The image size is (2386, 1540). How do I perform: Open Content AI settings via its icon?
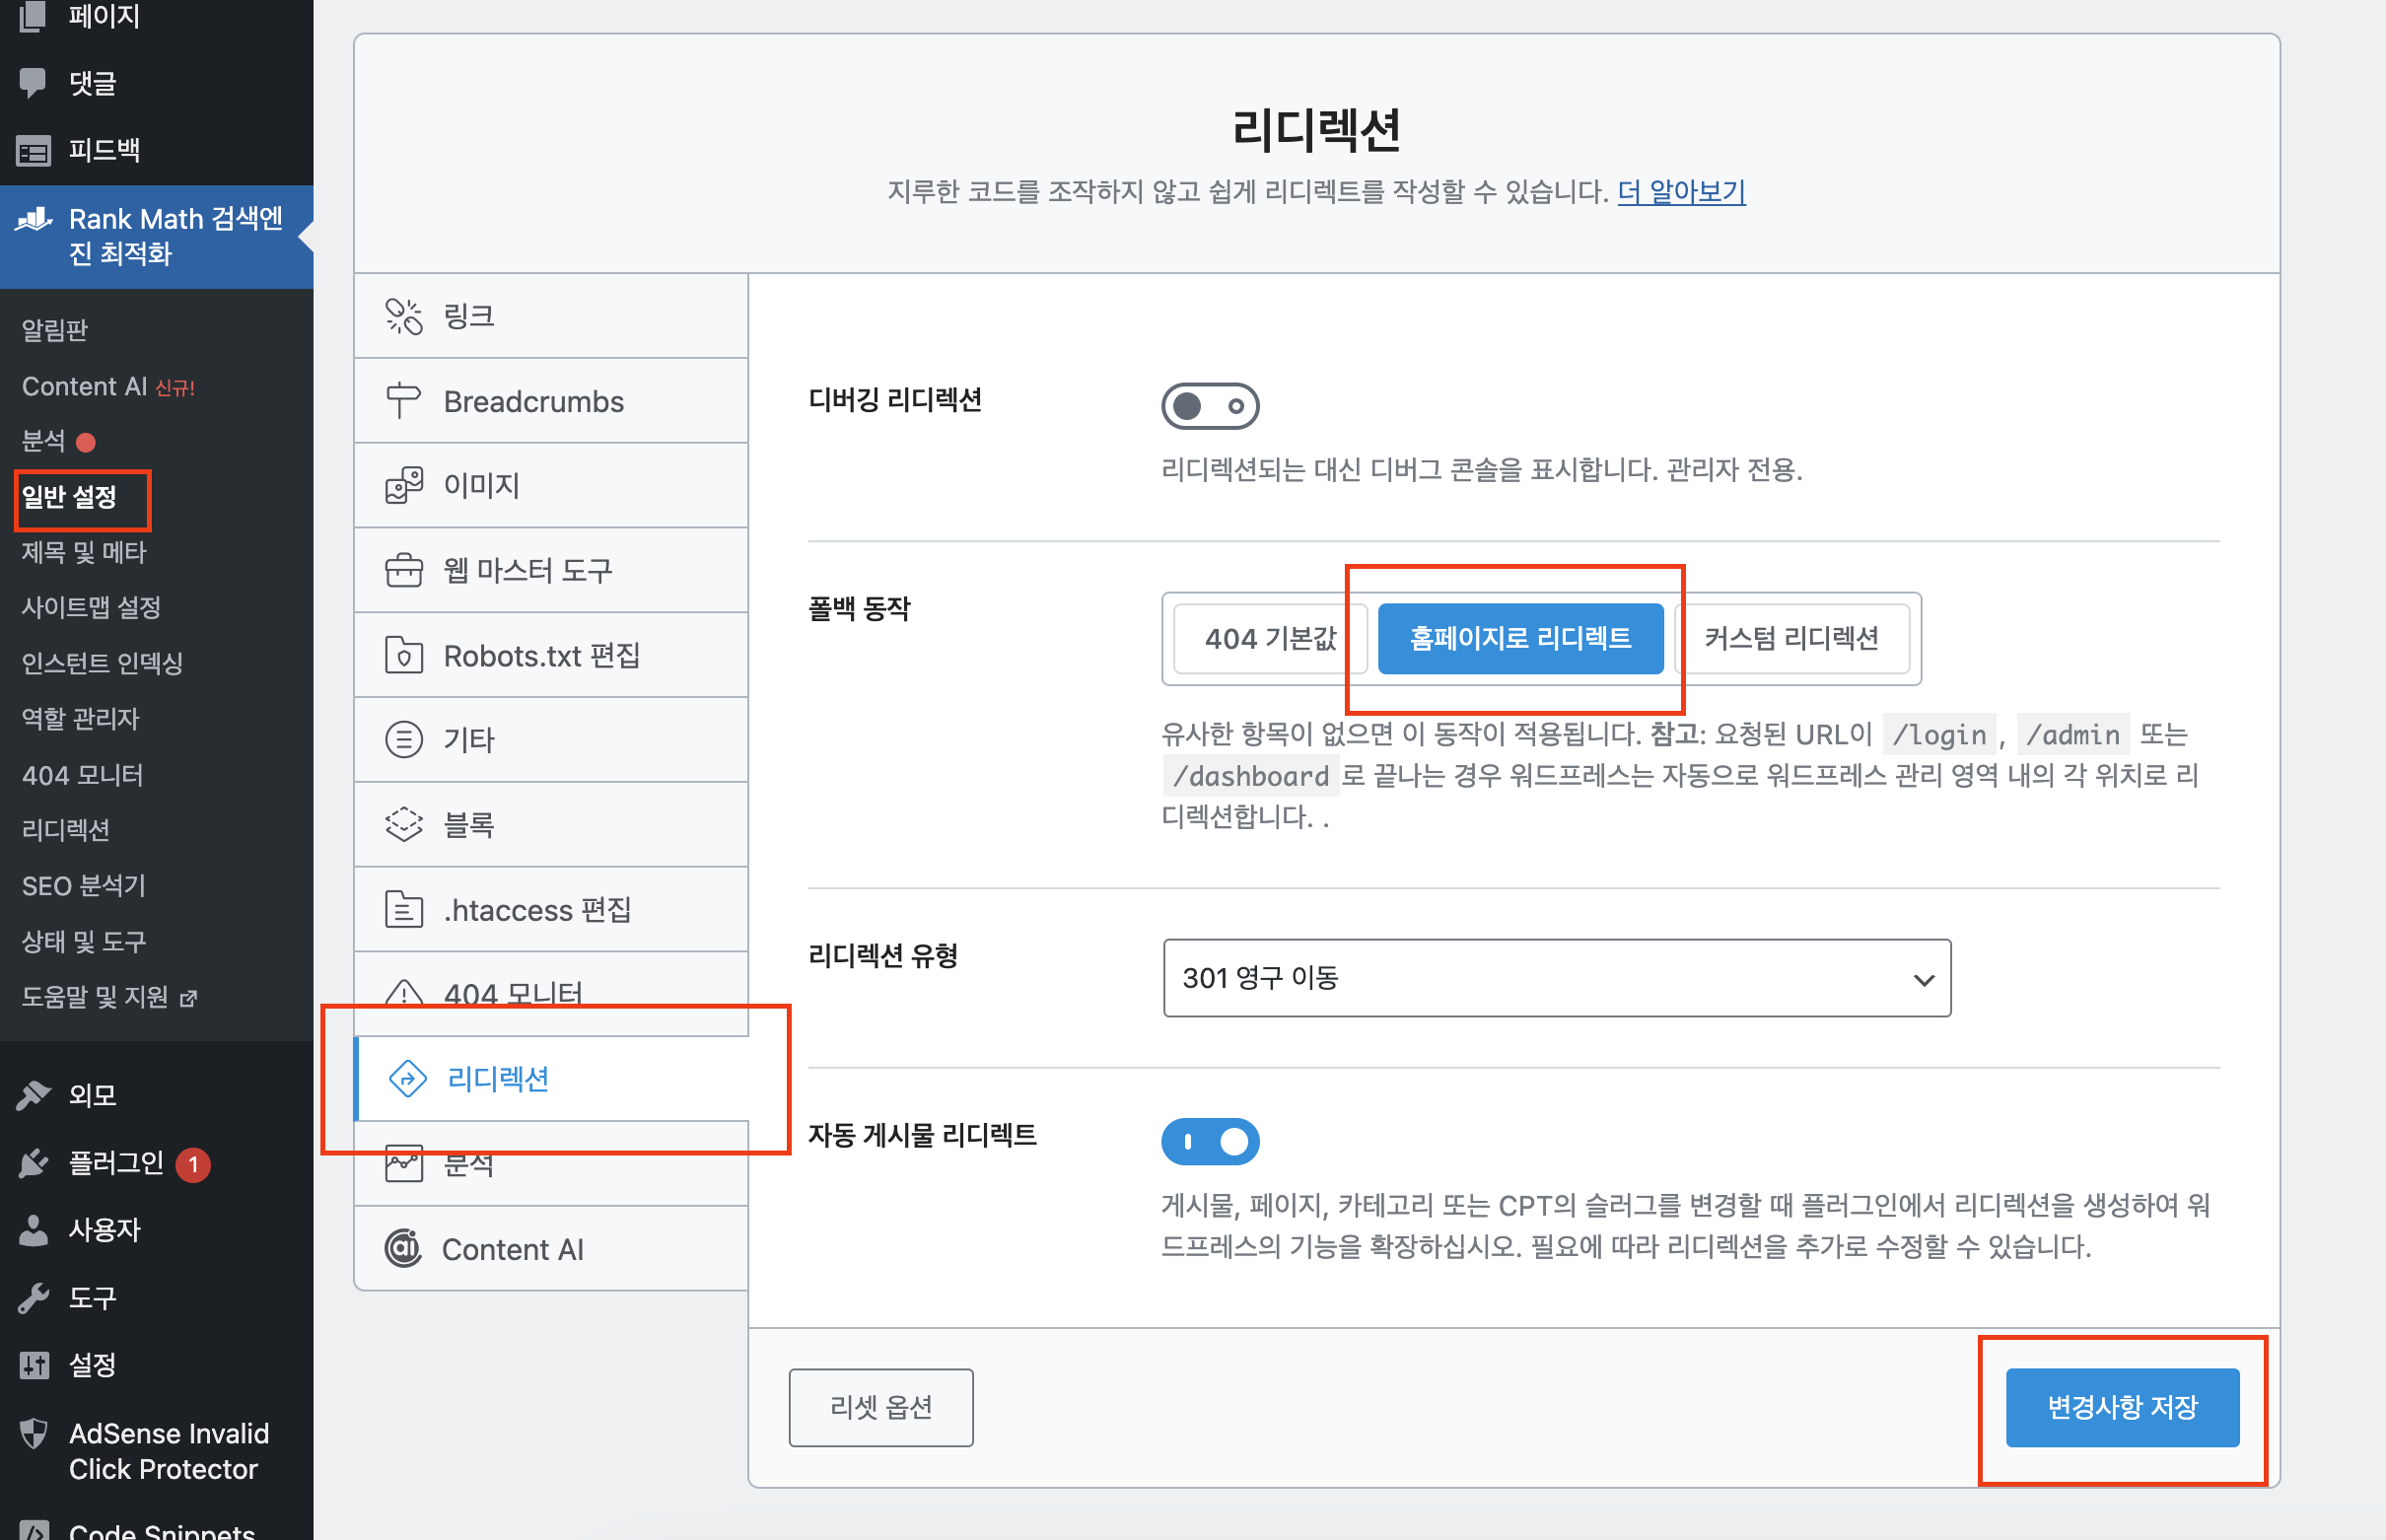tap(402, 1248)
